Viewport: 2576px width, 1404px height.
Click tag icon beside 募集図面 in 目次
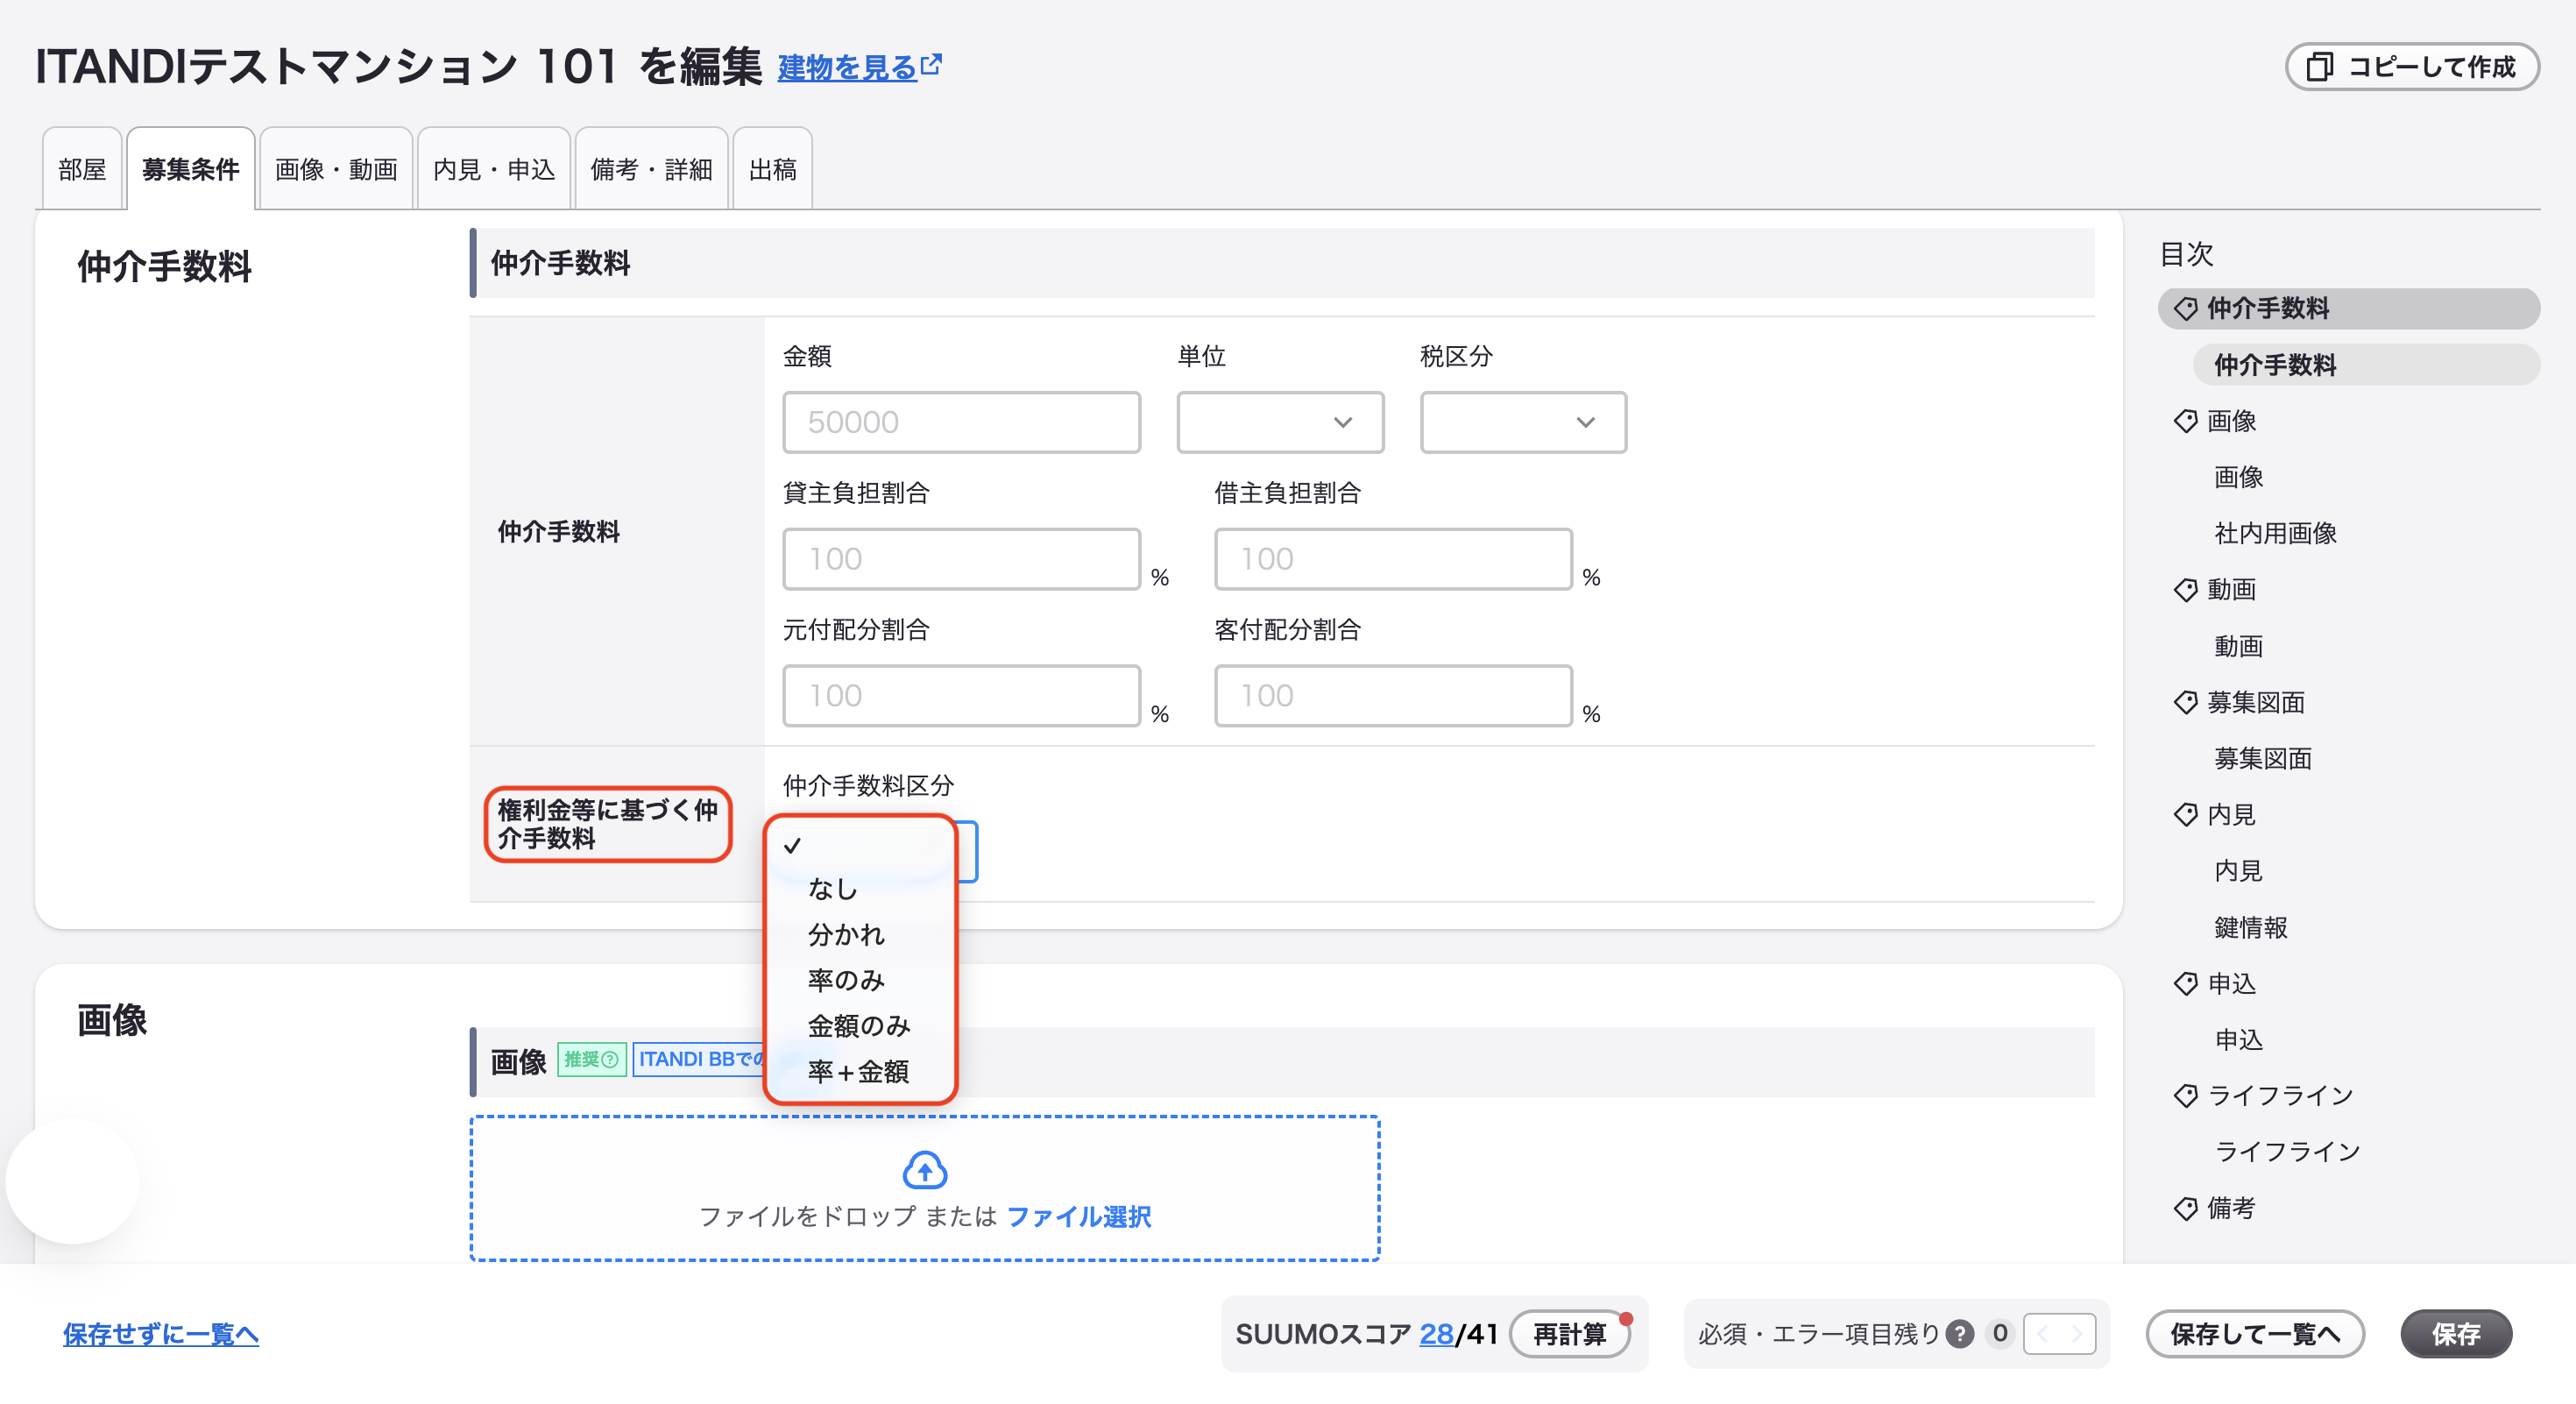pyautogui.click(x=2185, y=702)
